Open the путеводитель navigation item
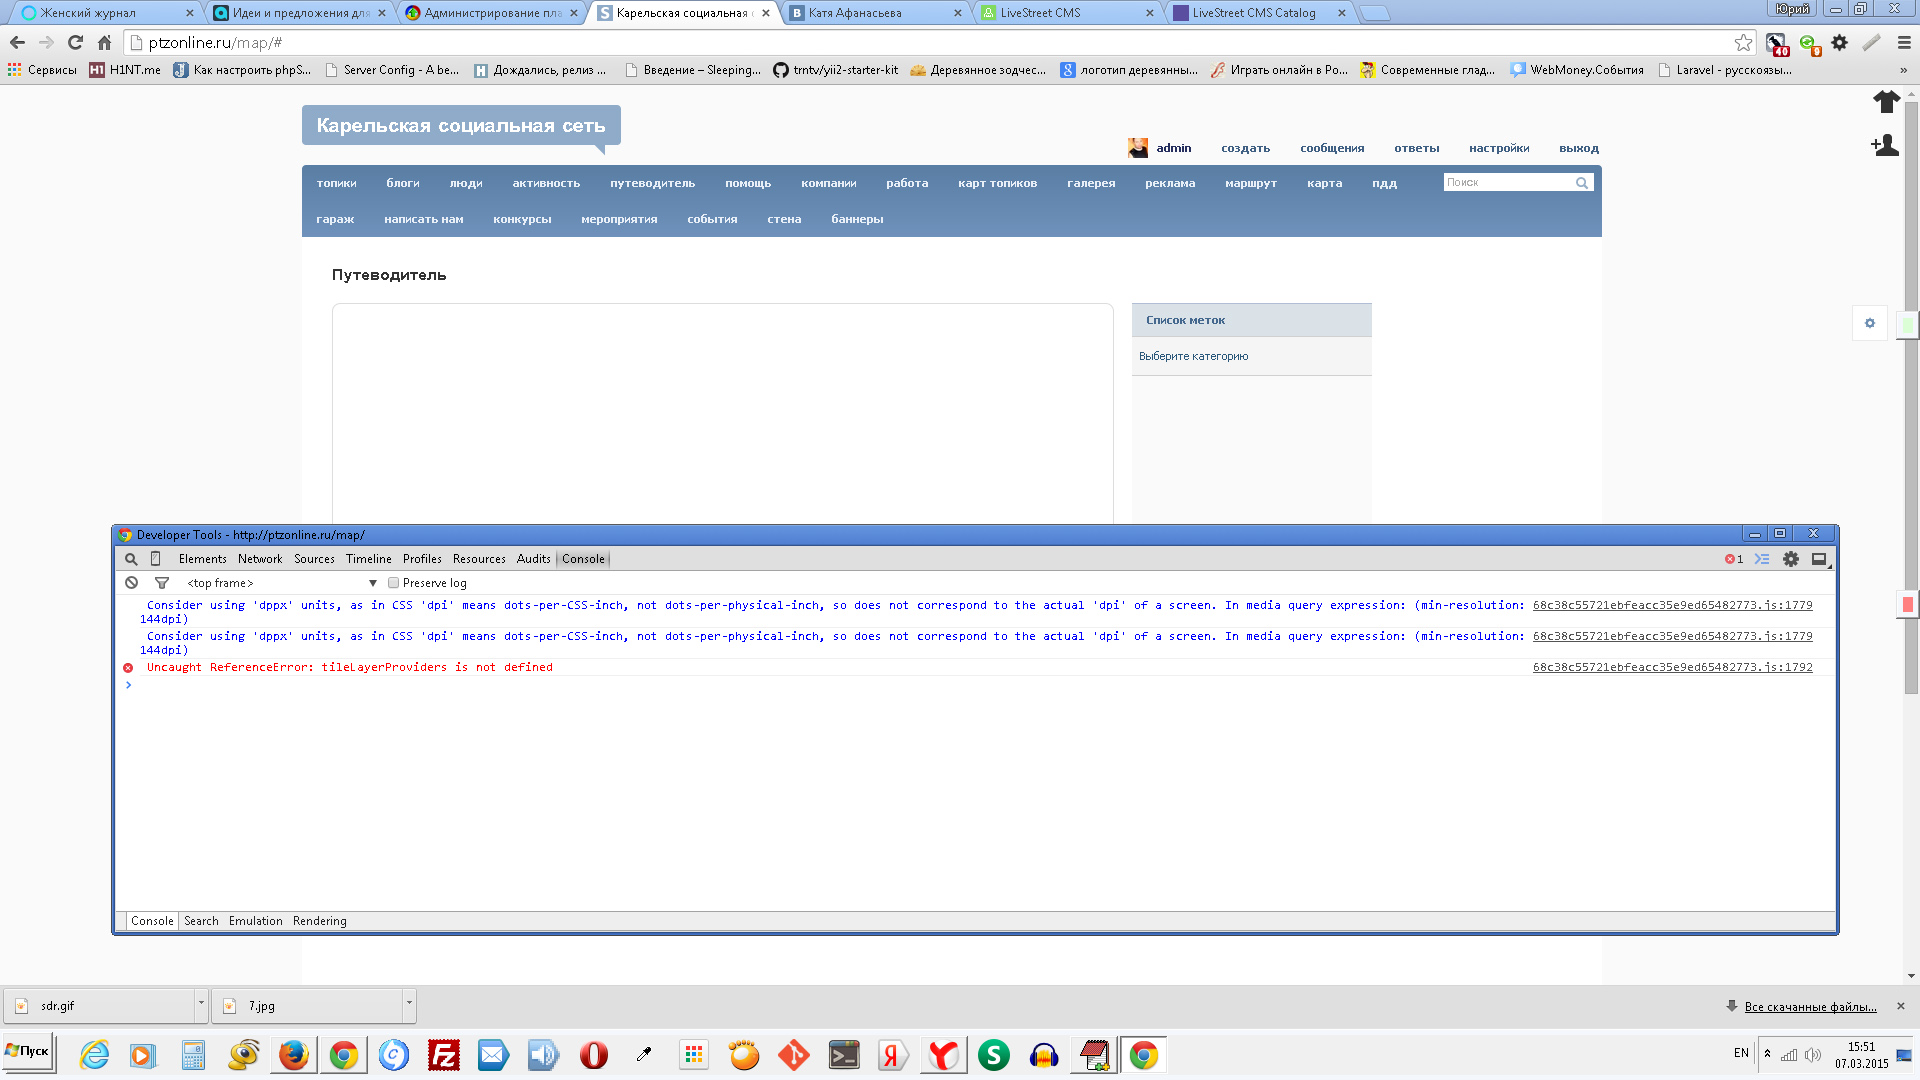Viewport: 1920px width, 1080px height. [x=652, y=183]
